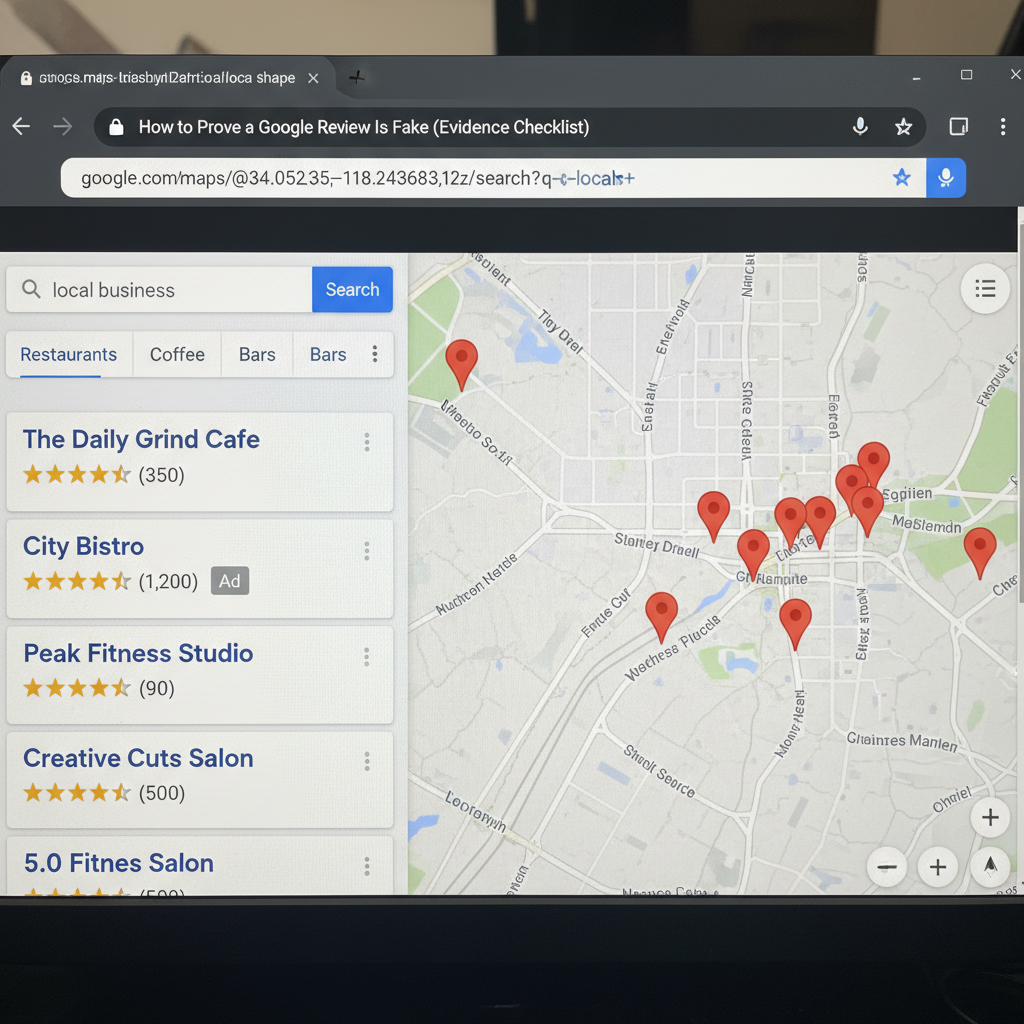Click the lower zoom in plus button
The height and width of the screenshot is (1024, 1024).
pyautogui.click(x=938, y=867)
